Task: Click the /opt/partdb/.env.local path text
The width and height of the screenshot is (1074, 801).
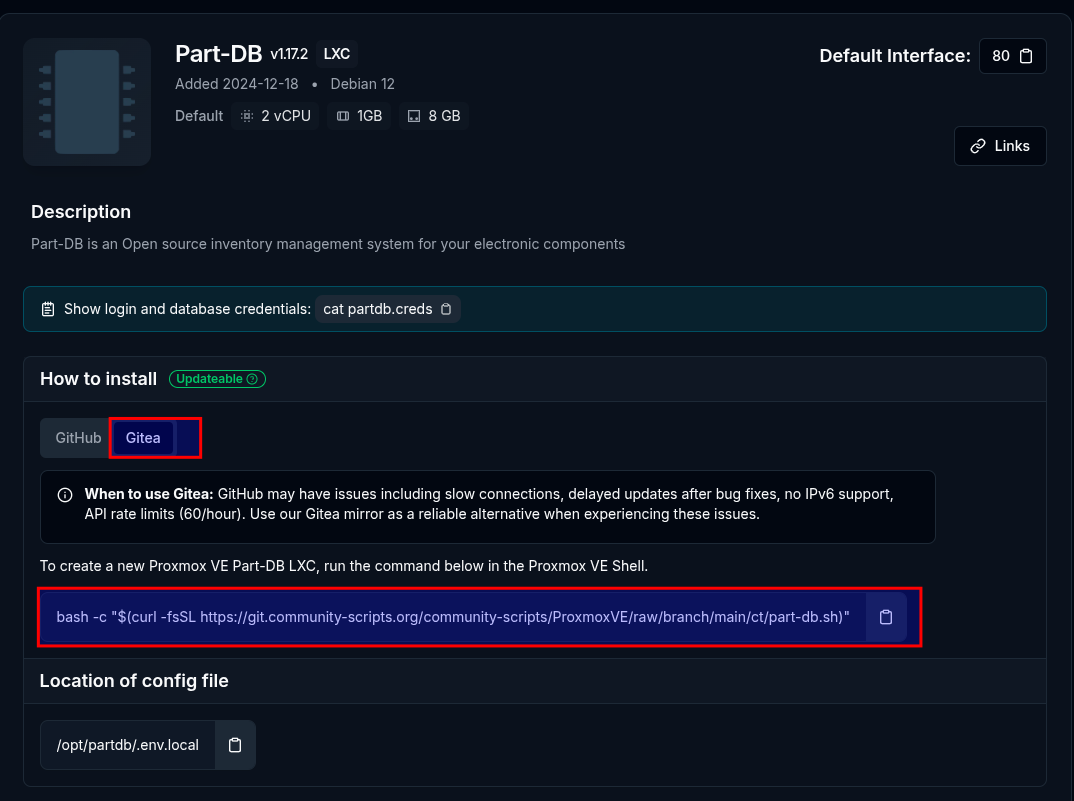Action: pos(128,745)
